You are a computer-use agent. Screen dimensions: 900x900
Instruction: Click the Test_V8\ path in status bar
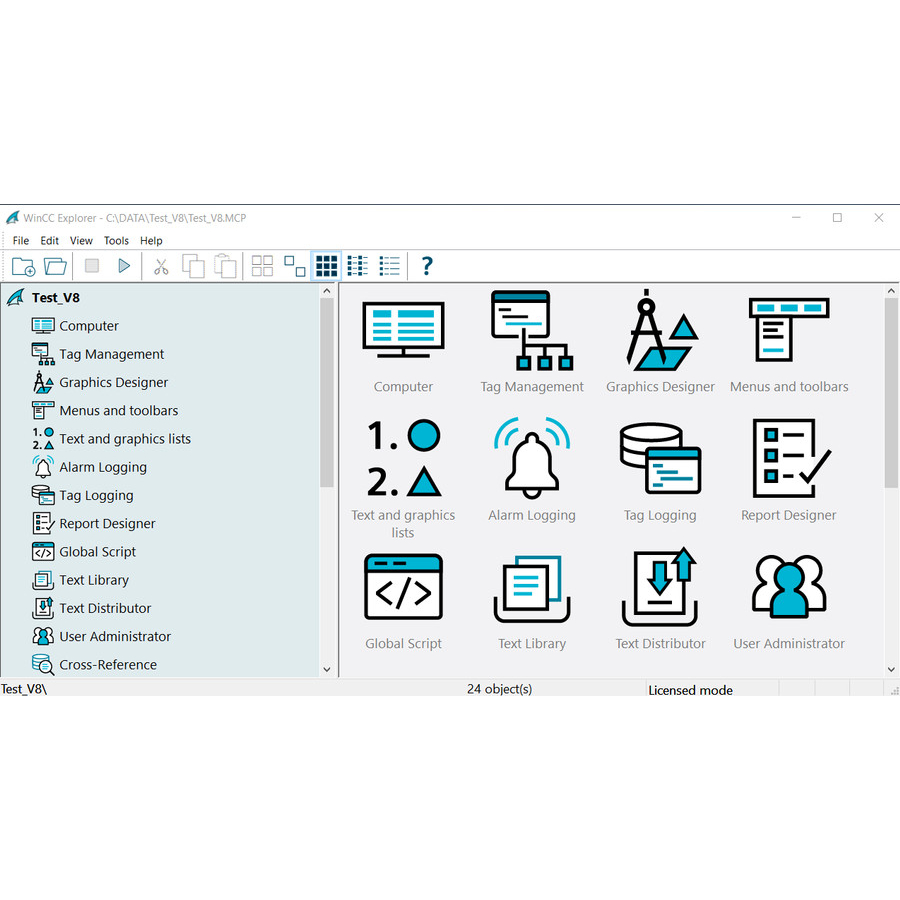pyautogui.click(x=24, y=689)
